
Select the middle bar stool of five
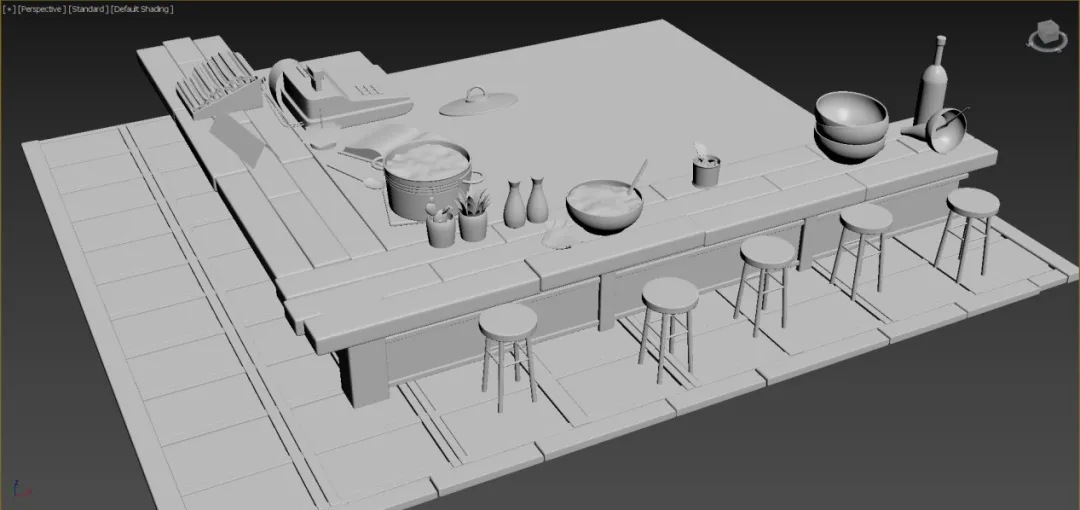[x=767, y=274]
